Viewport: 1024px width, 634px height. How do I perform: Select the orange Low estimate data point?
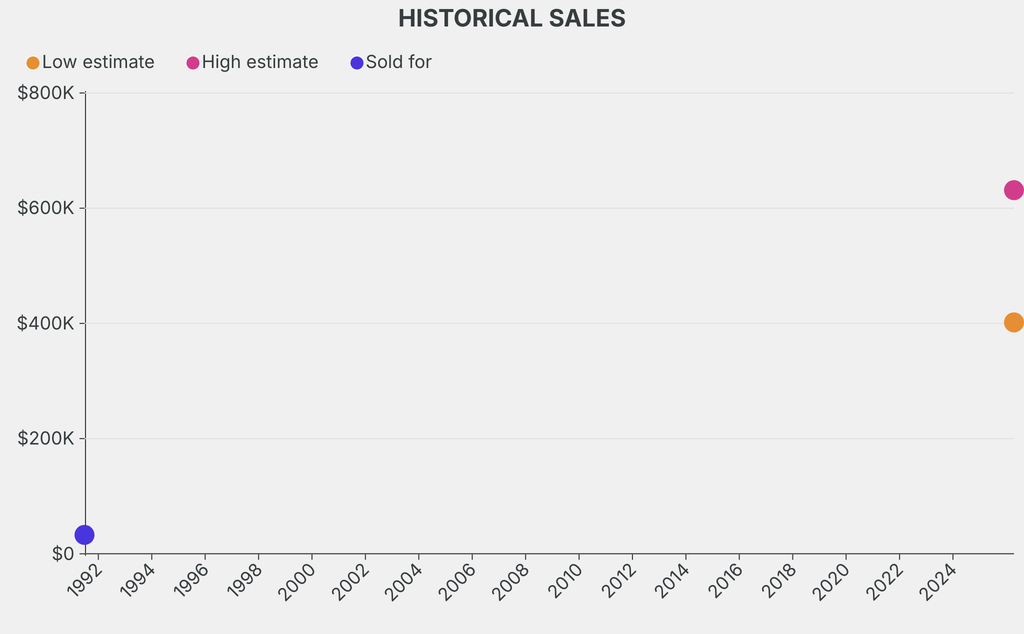coord(1013,322)
